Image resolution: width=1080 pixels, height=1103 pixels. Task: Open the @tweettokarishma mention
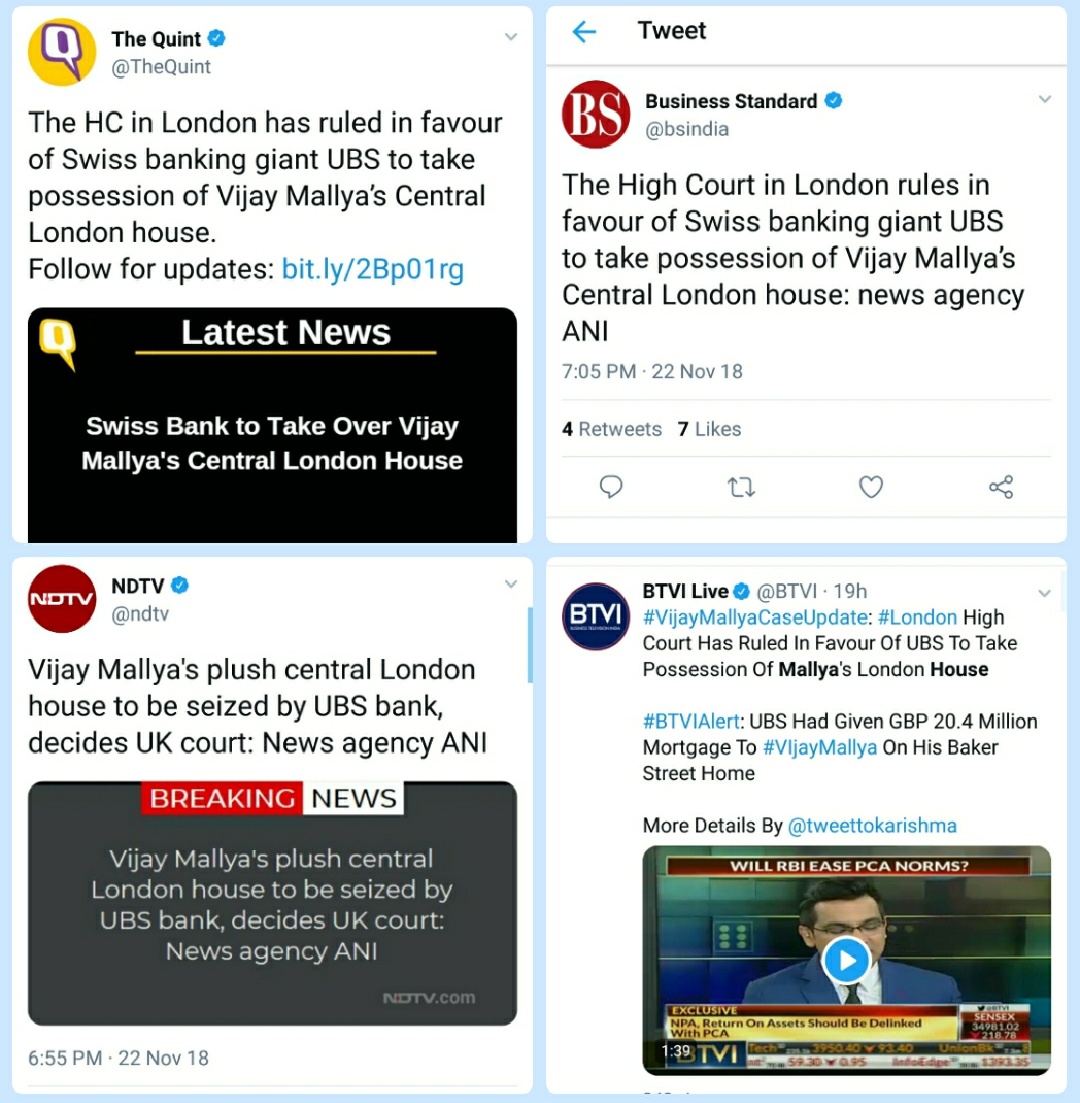(872, 826)
